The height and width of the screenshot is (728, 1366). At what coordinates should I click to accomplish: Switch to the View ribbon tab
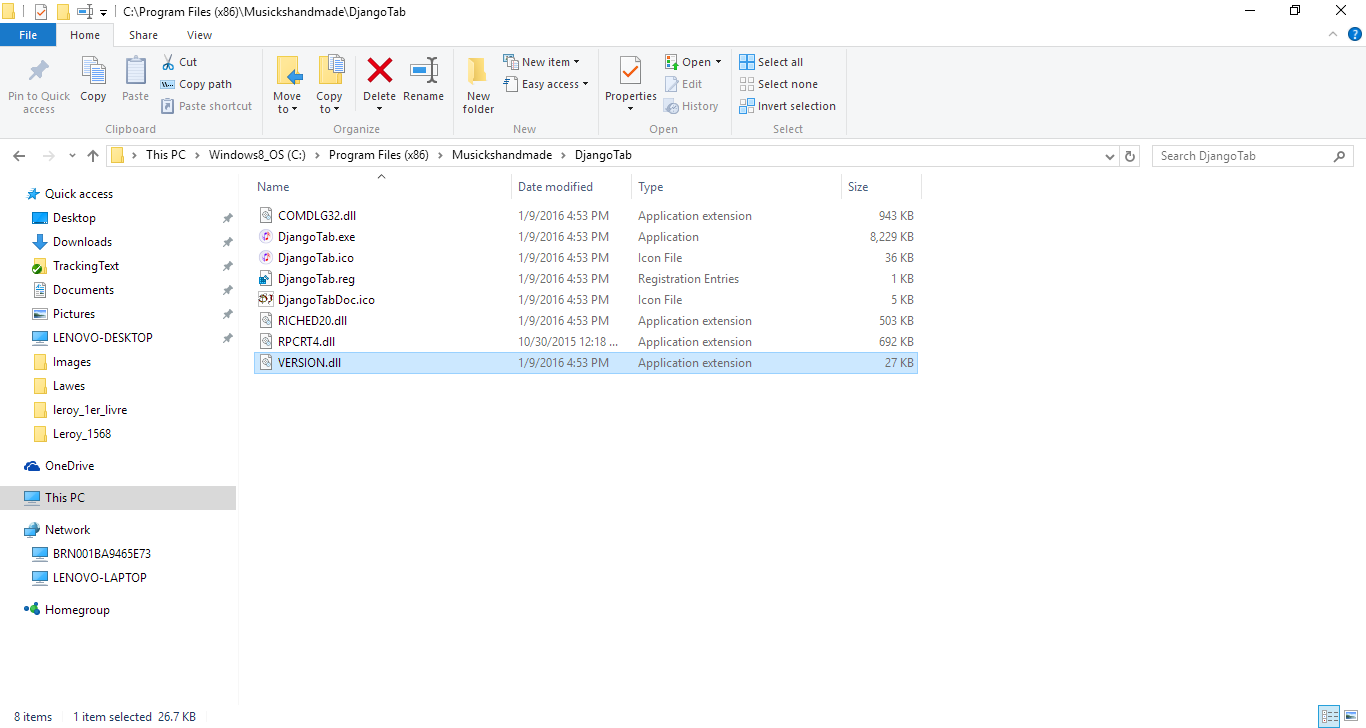point(199,35)
